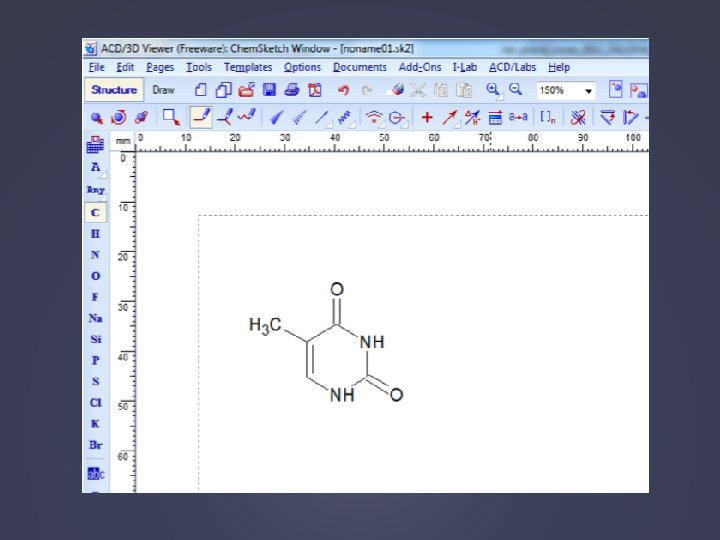Select the Undefined Stereo wavy bond tool
Viewport: 720px width, 540px height.
click(x=345, y=118)
